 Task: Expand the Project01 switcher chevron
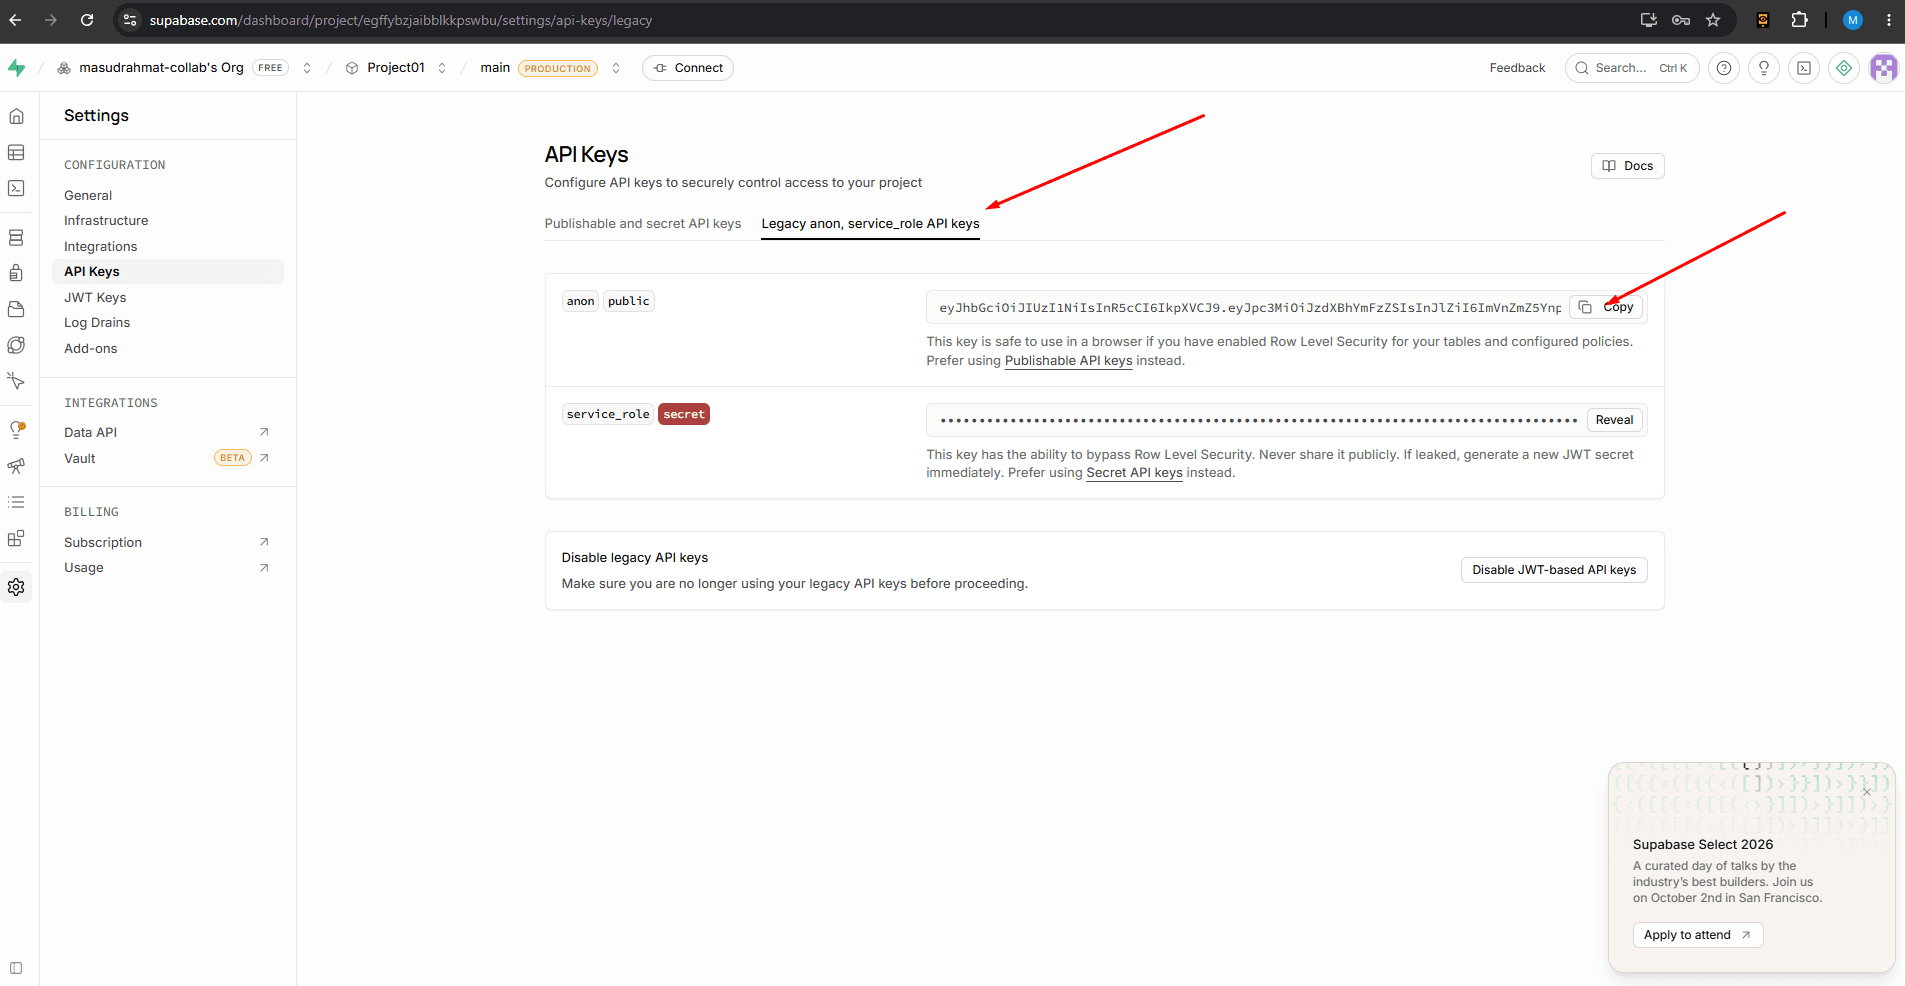coord(442,68)
